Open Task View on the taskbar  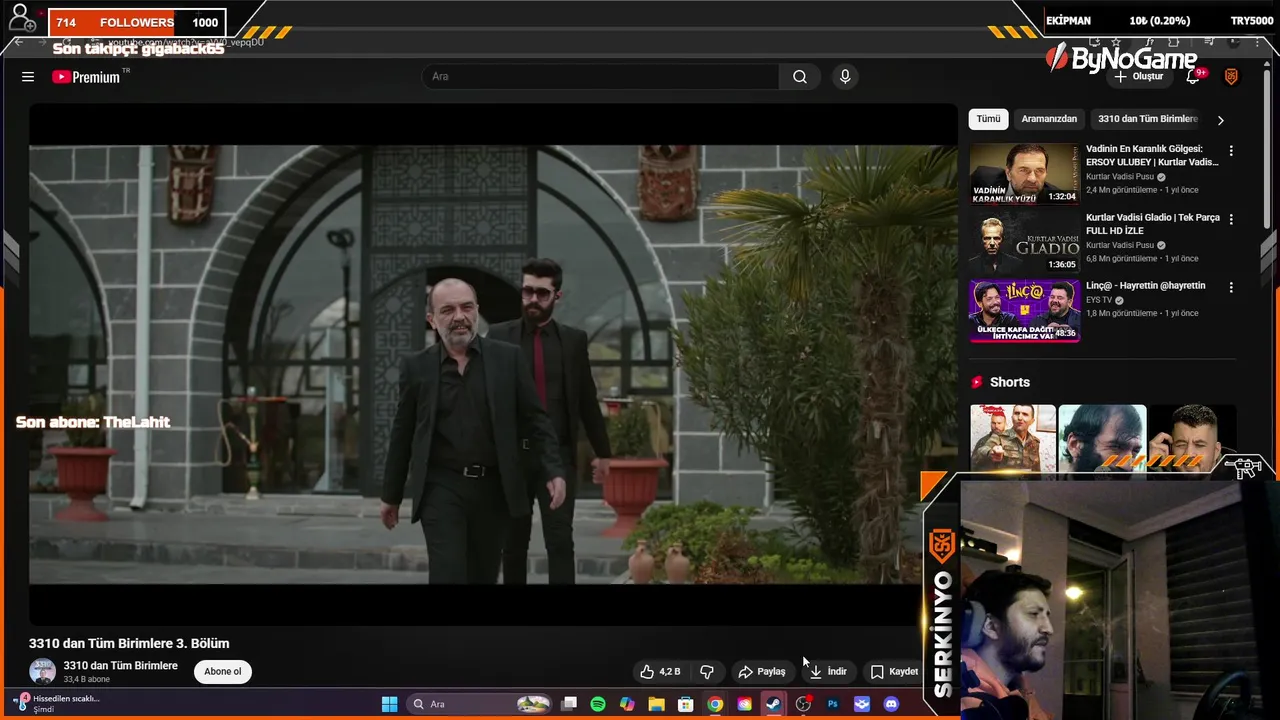pyautogui.click(x=569, y=704)
